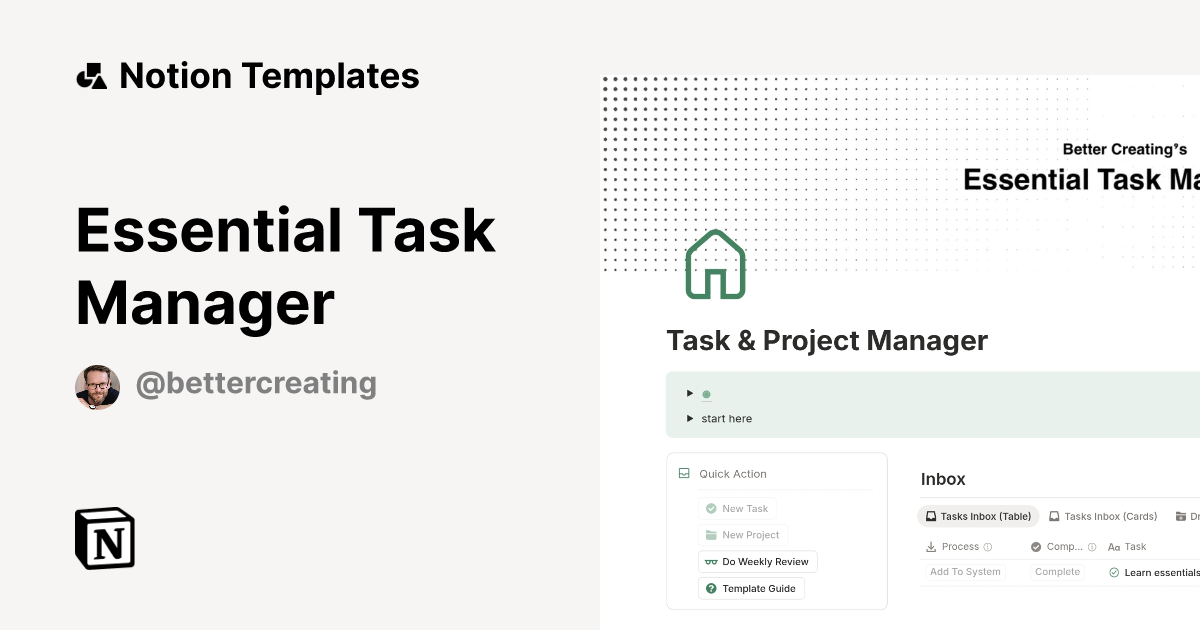Image resolution: width=1200 pixels, height=630 pixels.
Task: Click the New Task checkmark icon
Action: (711, 508)
